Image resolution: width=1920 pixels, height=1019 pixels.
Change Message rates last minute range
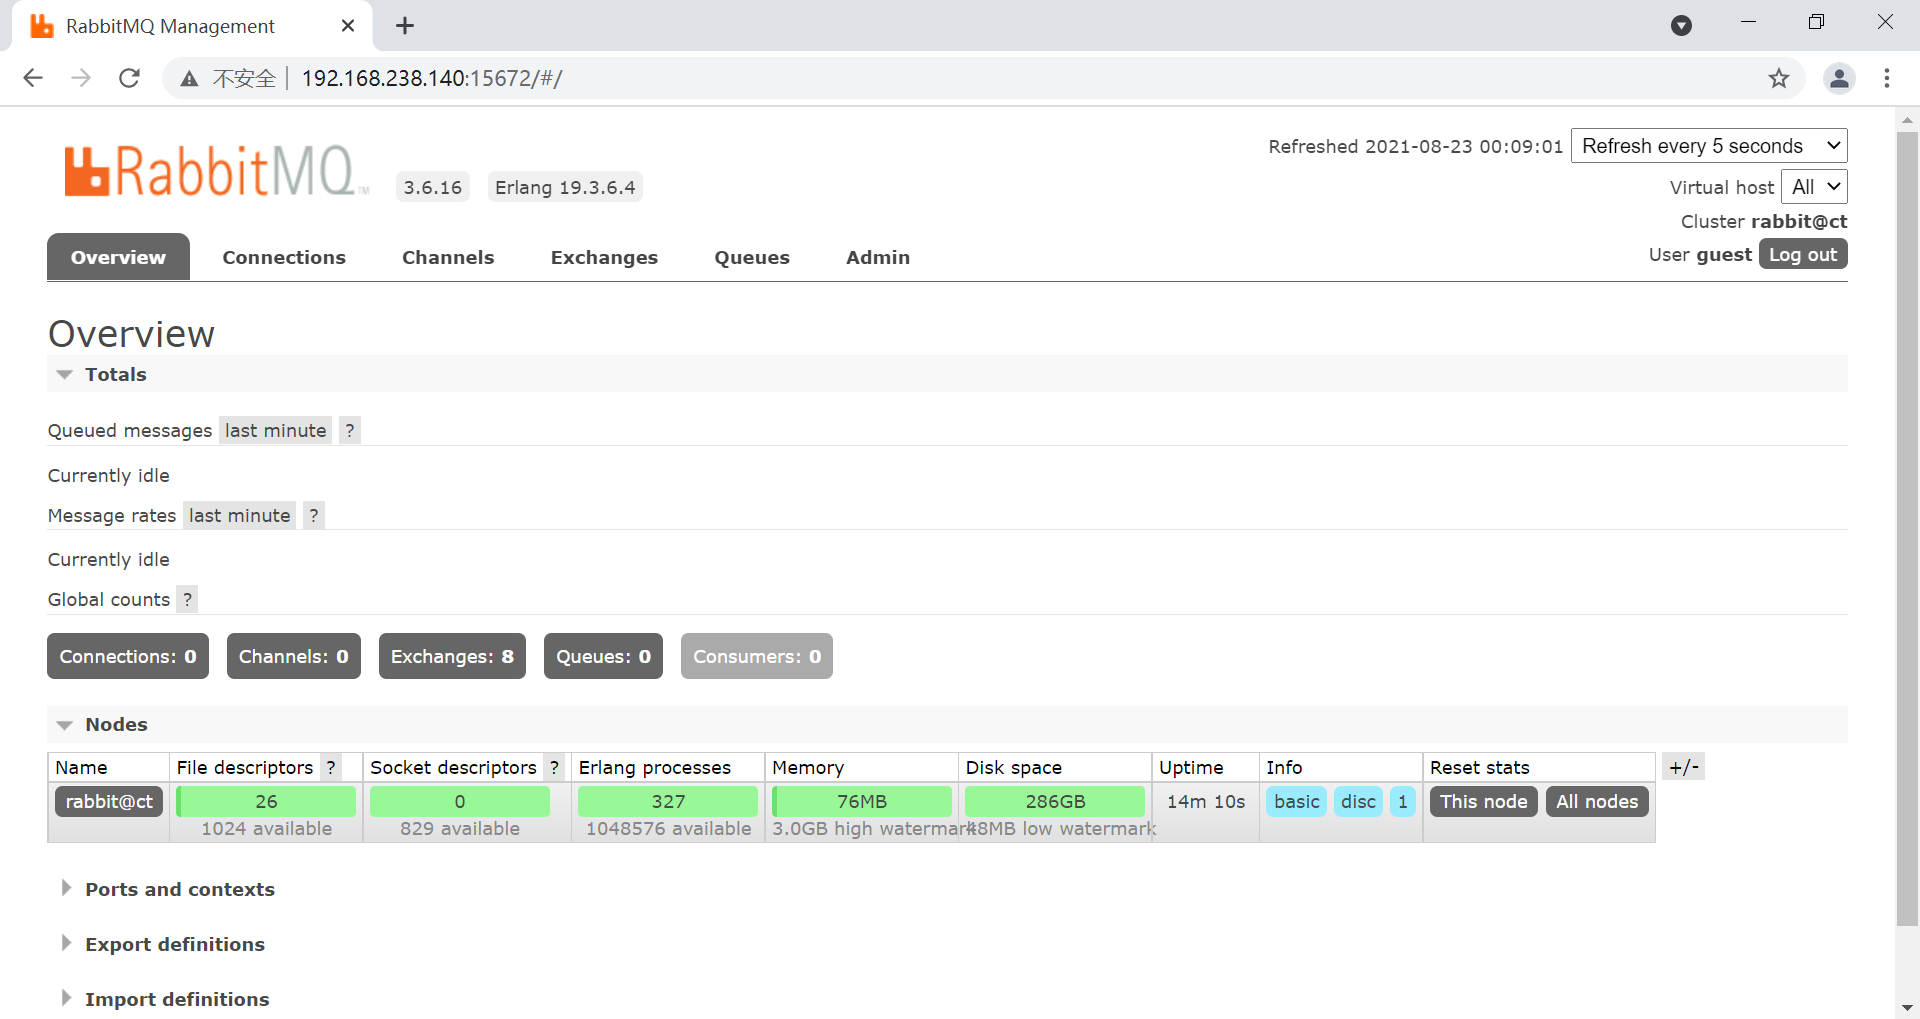point(239,516)
